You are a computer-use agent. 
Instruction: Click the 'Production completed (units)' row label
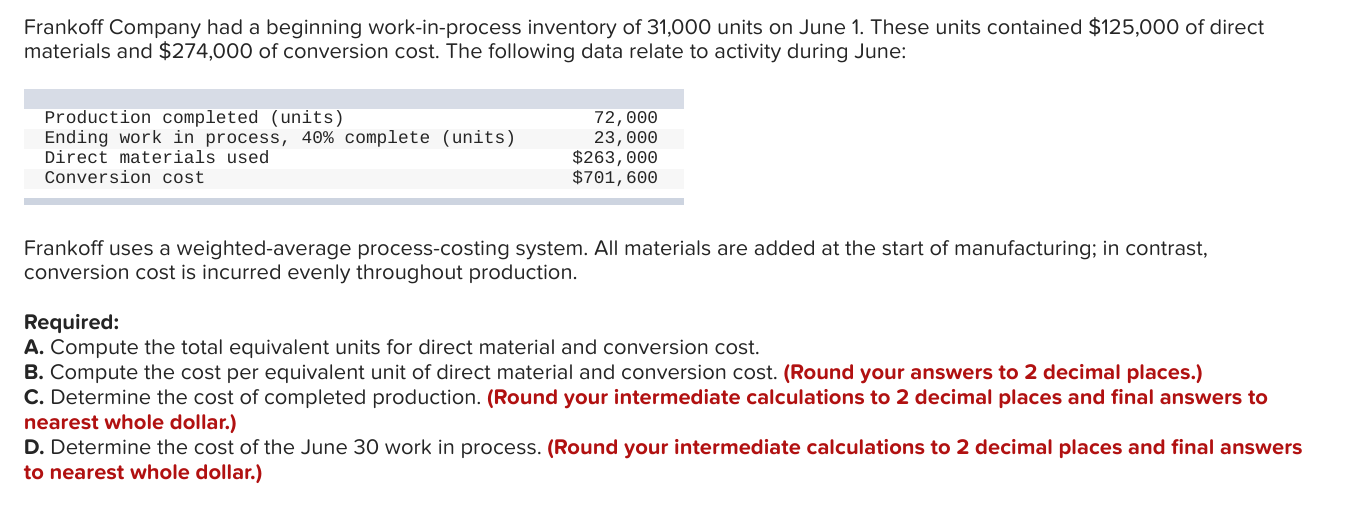pos(194,118)
